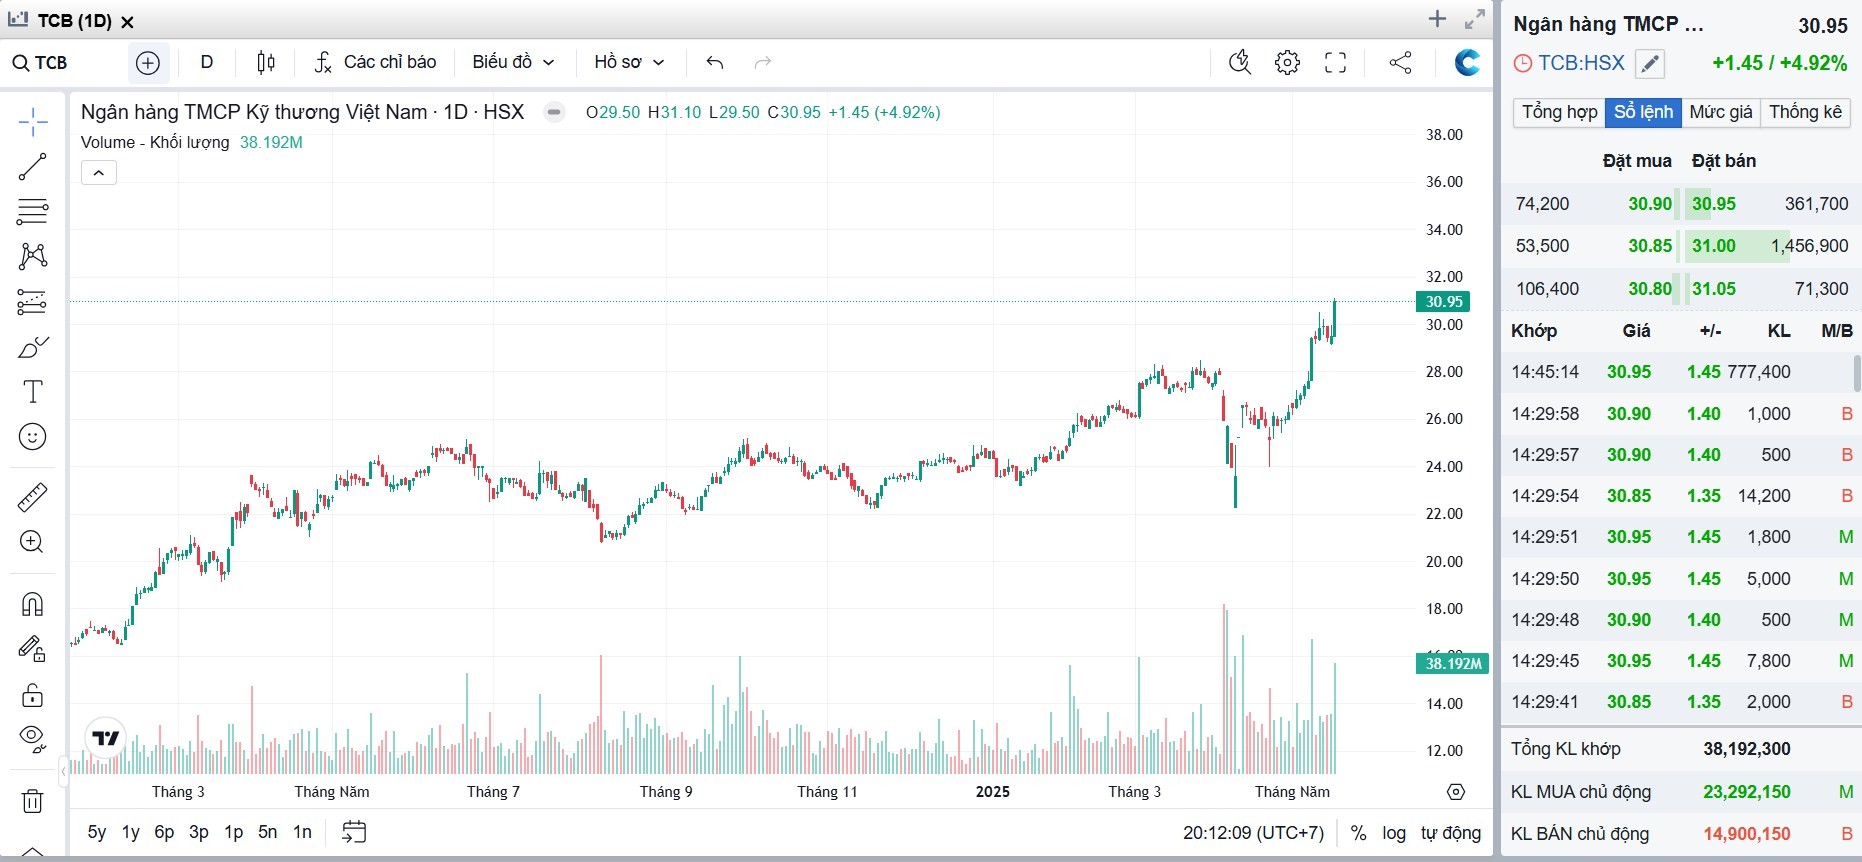Toggle tự động auto scale
Image resolution: width=1862 pixels, height=862 pixels.
(x=1451, y=833)
